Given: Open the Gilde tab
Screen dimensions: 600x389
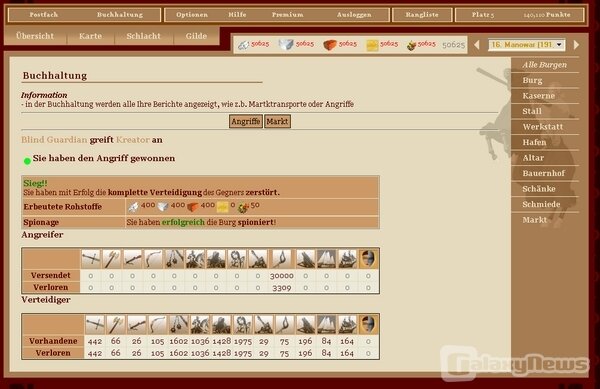Looking at the screenshot, I should [x=196, y=36].
